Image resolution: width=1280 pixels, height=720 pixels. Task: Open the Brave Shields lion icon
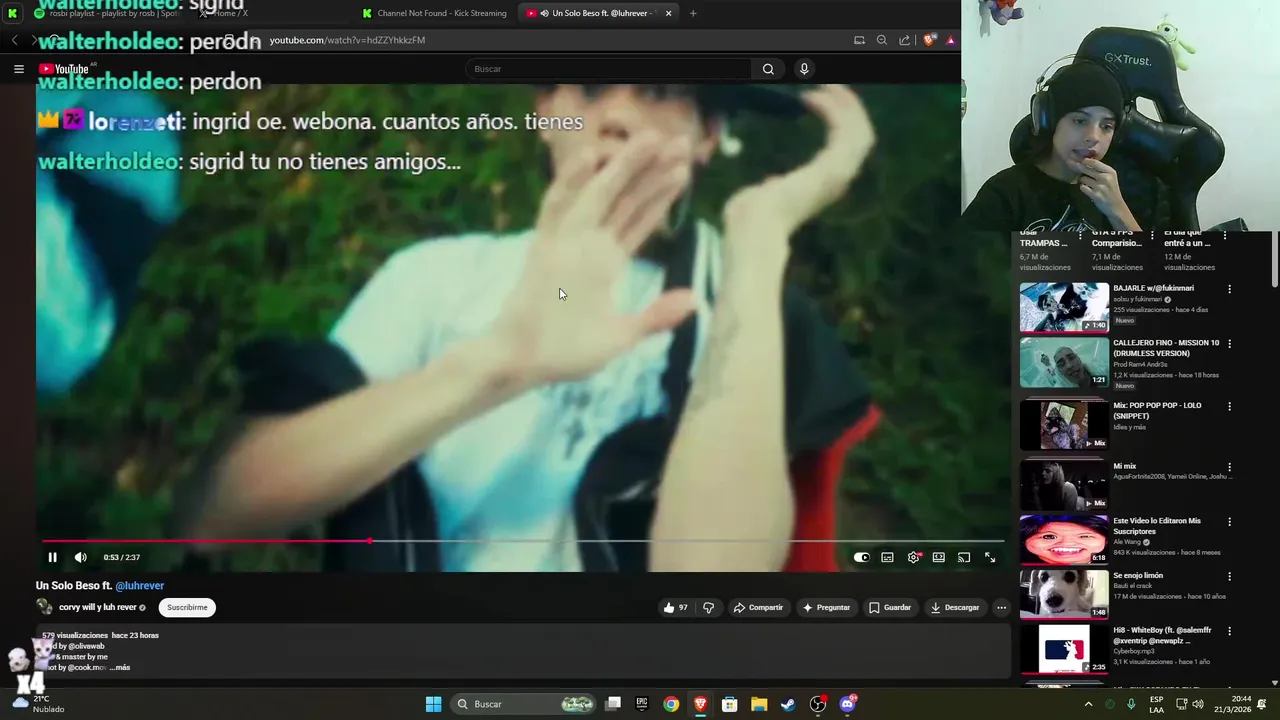(928, 40)
